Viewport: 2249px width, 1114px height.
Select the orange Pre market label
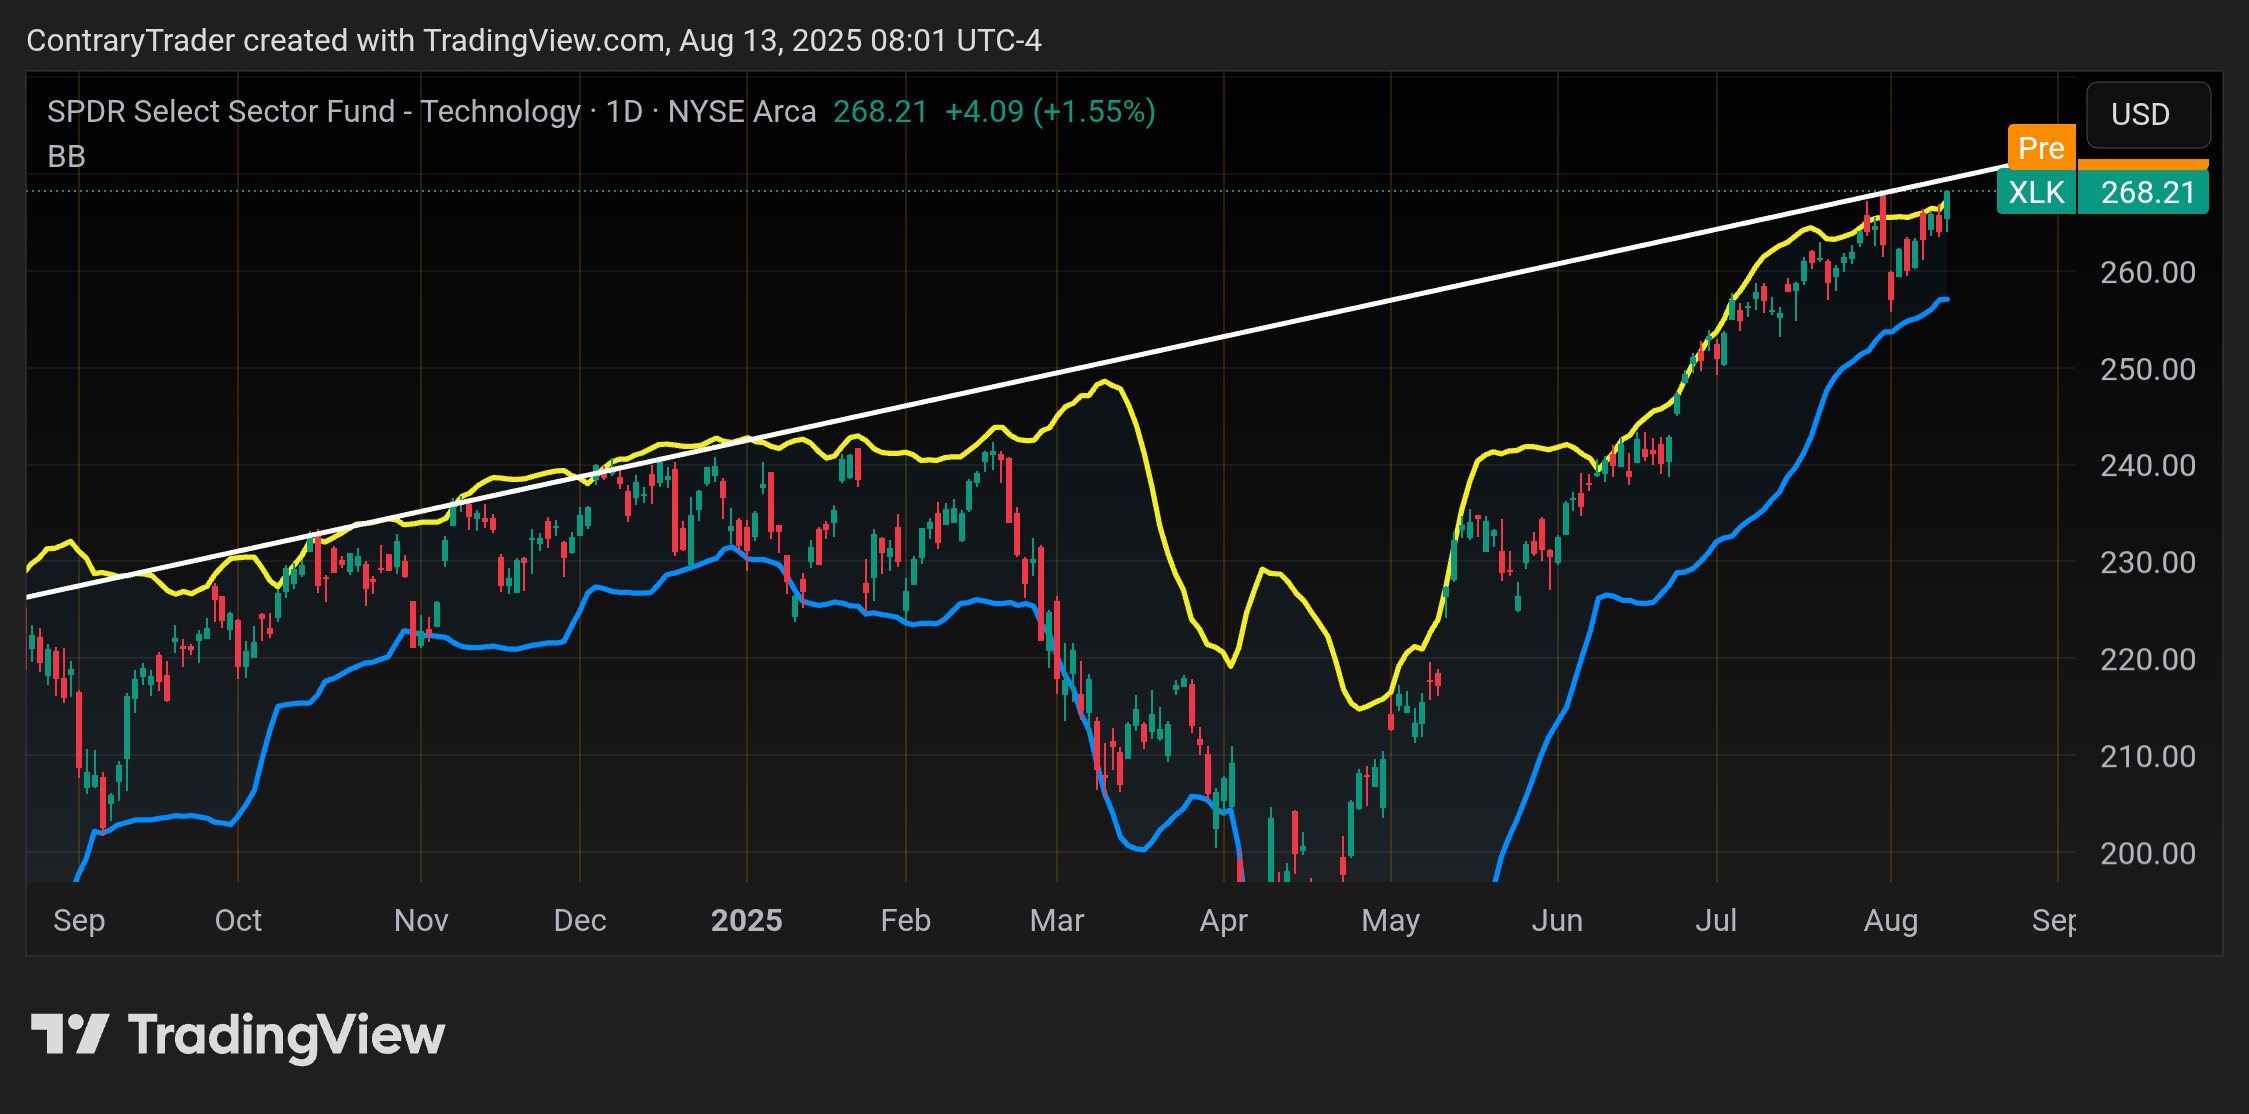pos(2041,148)
